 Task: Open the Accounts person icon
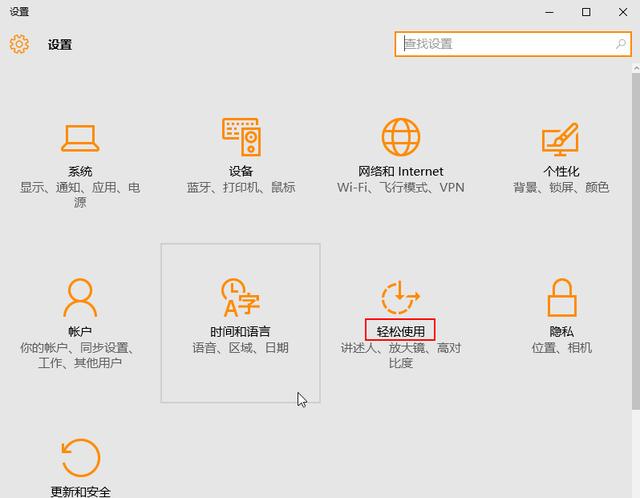[80, 298]
